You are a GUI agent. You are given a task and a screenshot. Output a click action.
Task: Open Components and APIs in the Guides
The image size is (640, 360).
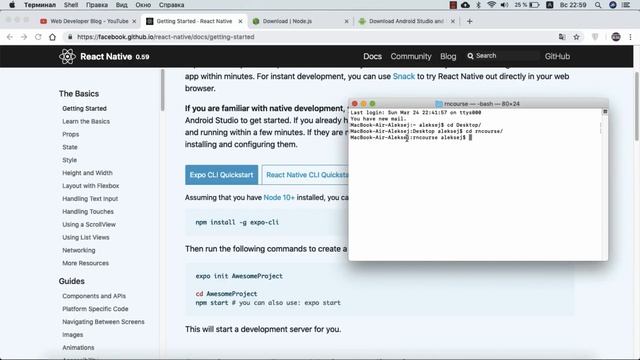[94, 296]
